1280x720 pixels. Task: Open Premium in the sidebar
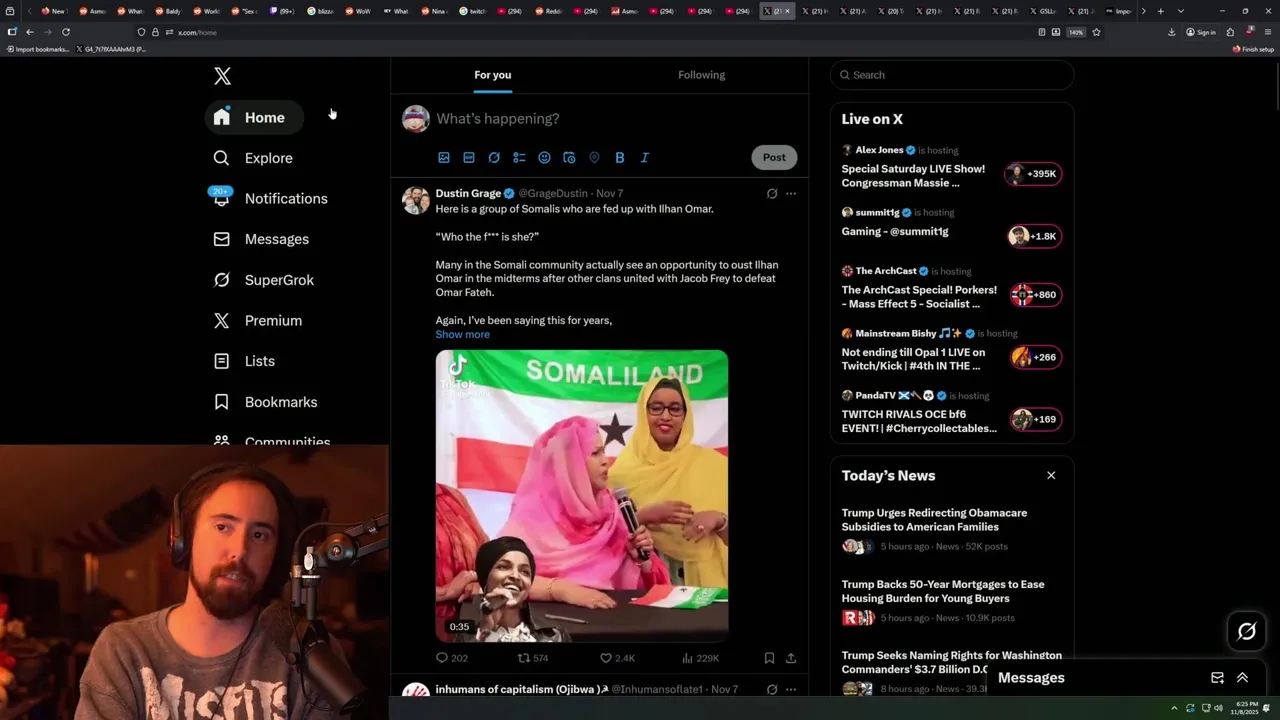(258, 321)
